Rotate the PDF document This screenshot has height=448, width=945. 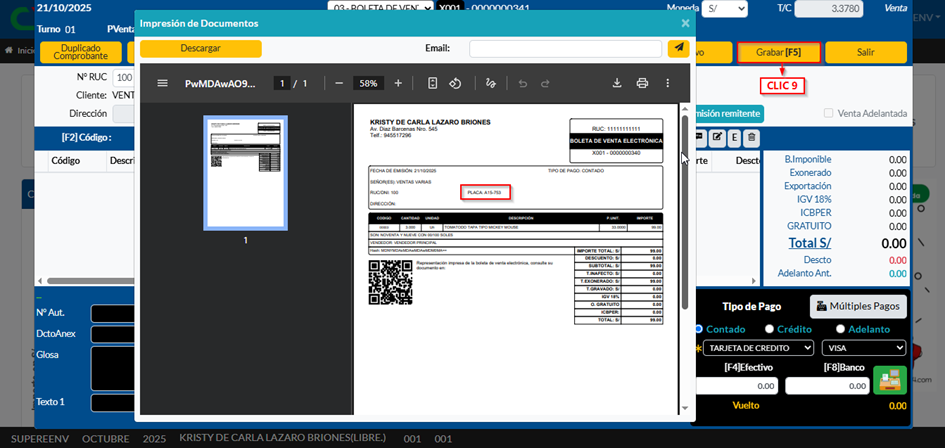pos(455,83)
